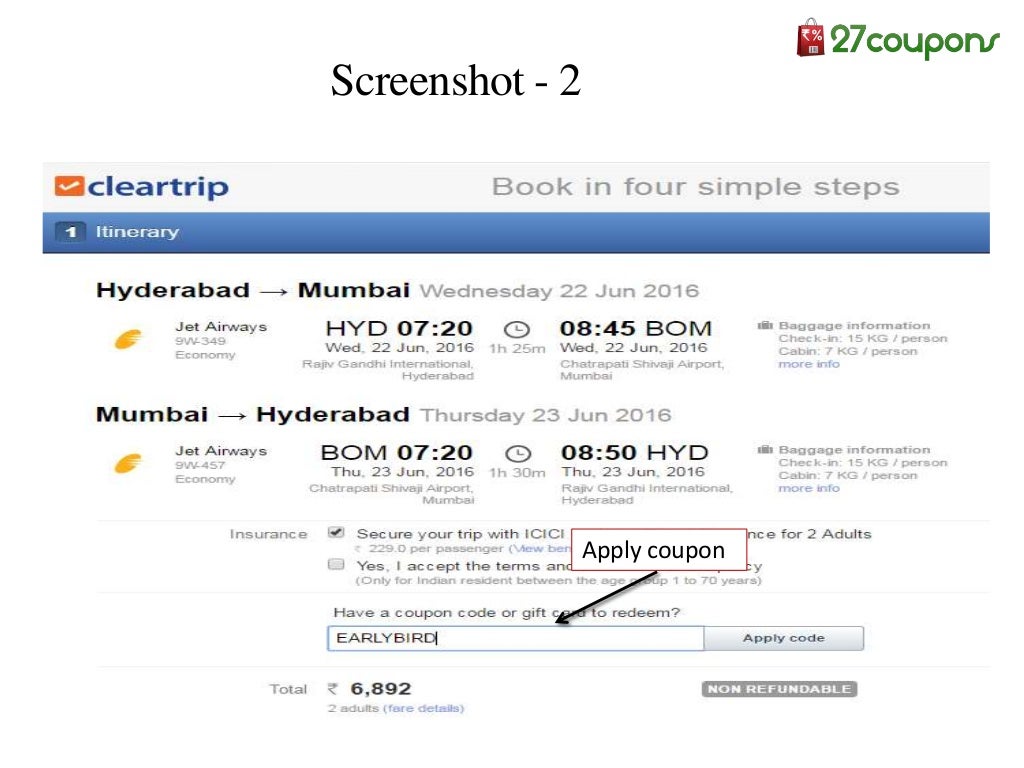Uncheck the ICICI trip insurance checkbox
Screen dimensions: 1024x768
(336, 532)
